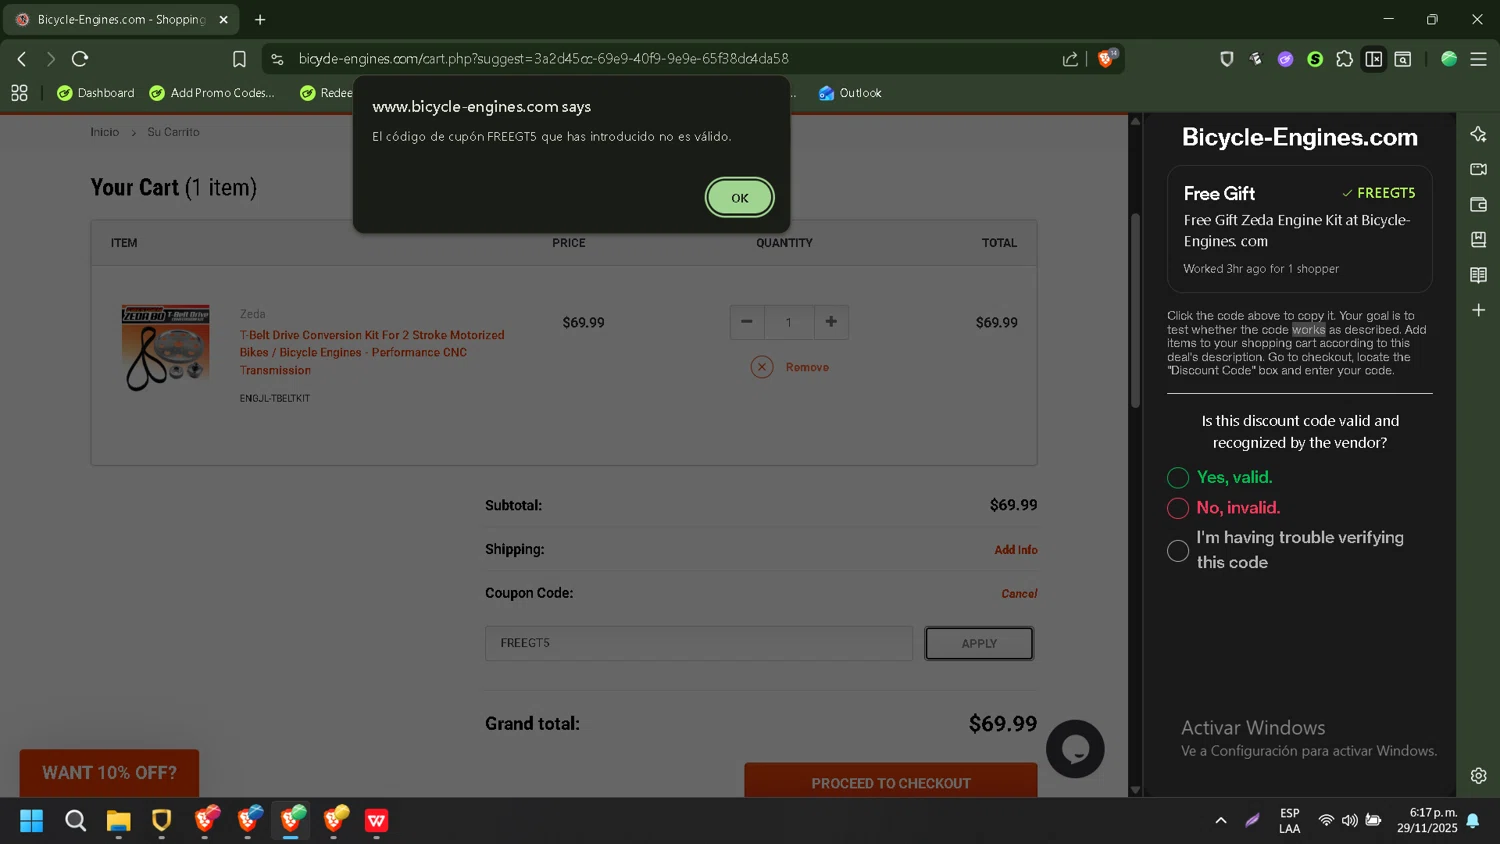Open the Extensions puzzle piece menu
Image resolution: width=1500 pixels, height=844 pixels.
coord(1344,59)
